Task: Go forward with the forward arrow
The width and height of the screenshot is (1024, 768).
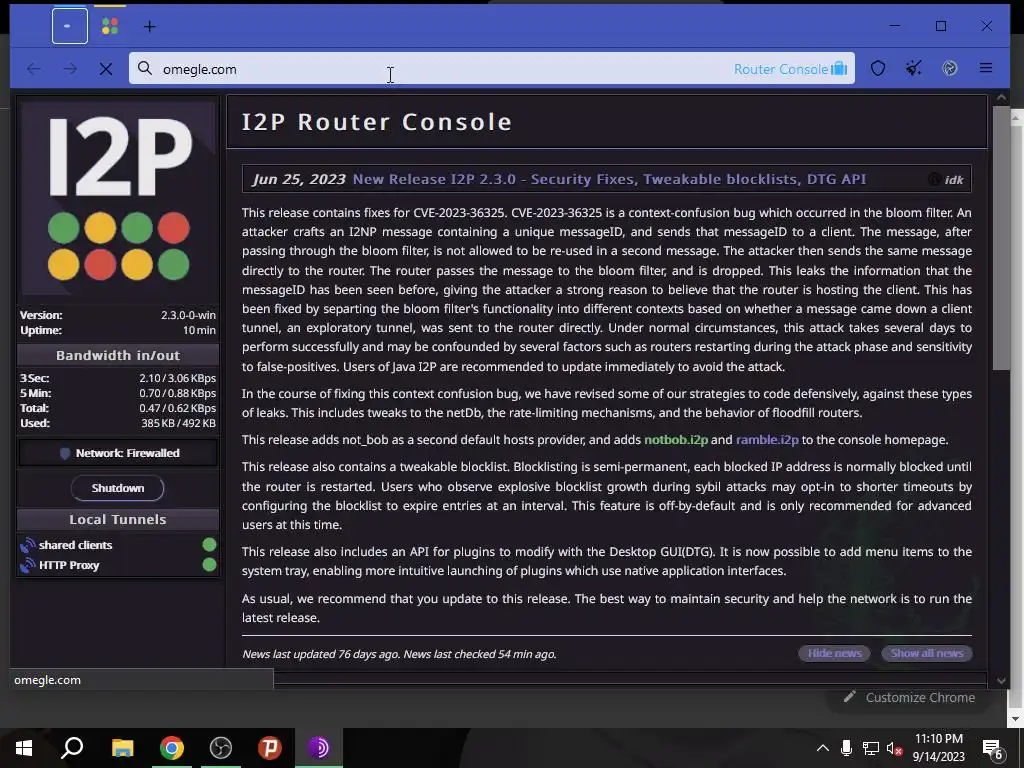Action: (70, 69)
